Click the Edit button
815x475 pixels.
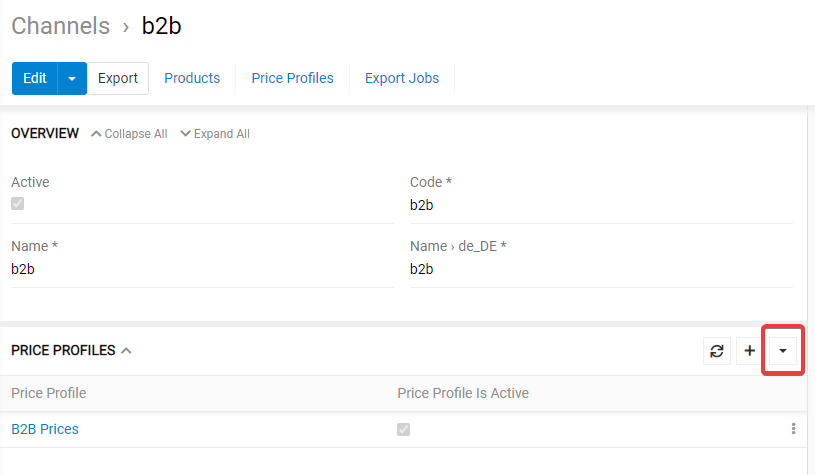click(35, 78)
